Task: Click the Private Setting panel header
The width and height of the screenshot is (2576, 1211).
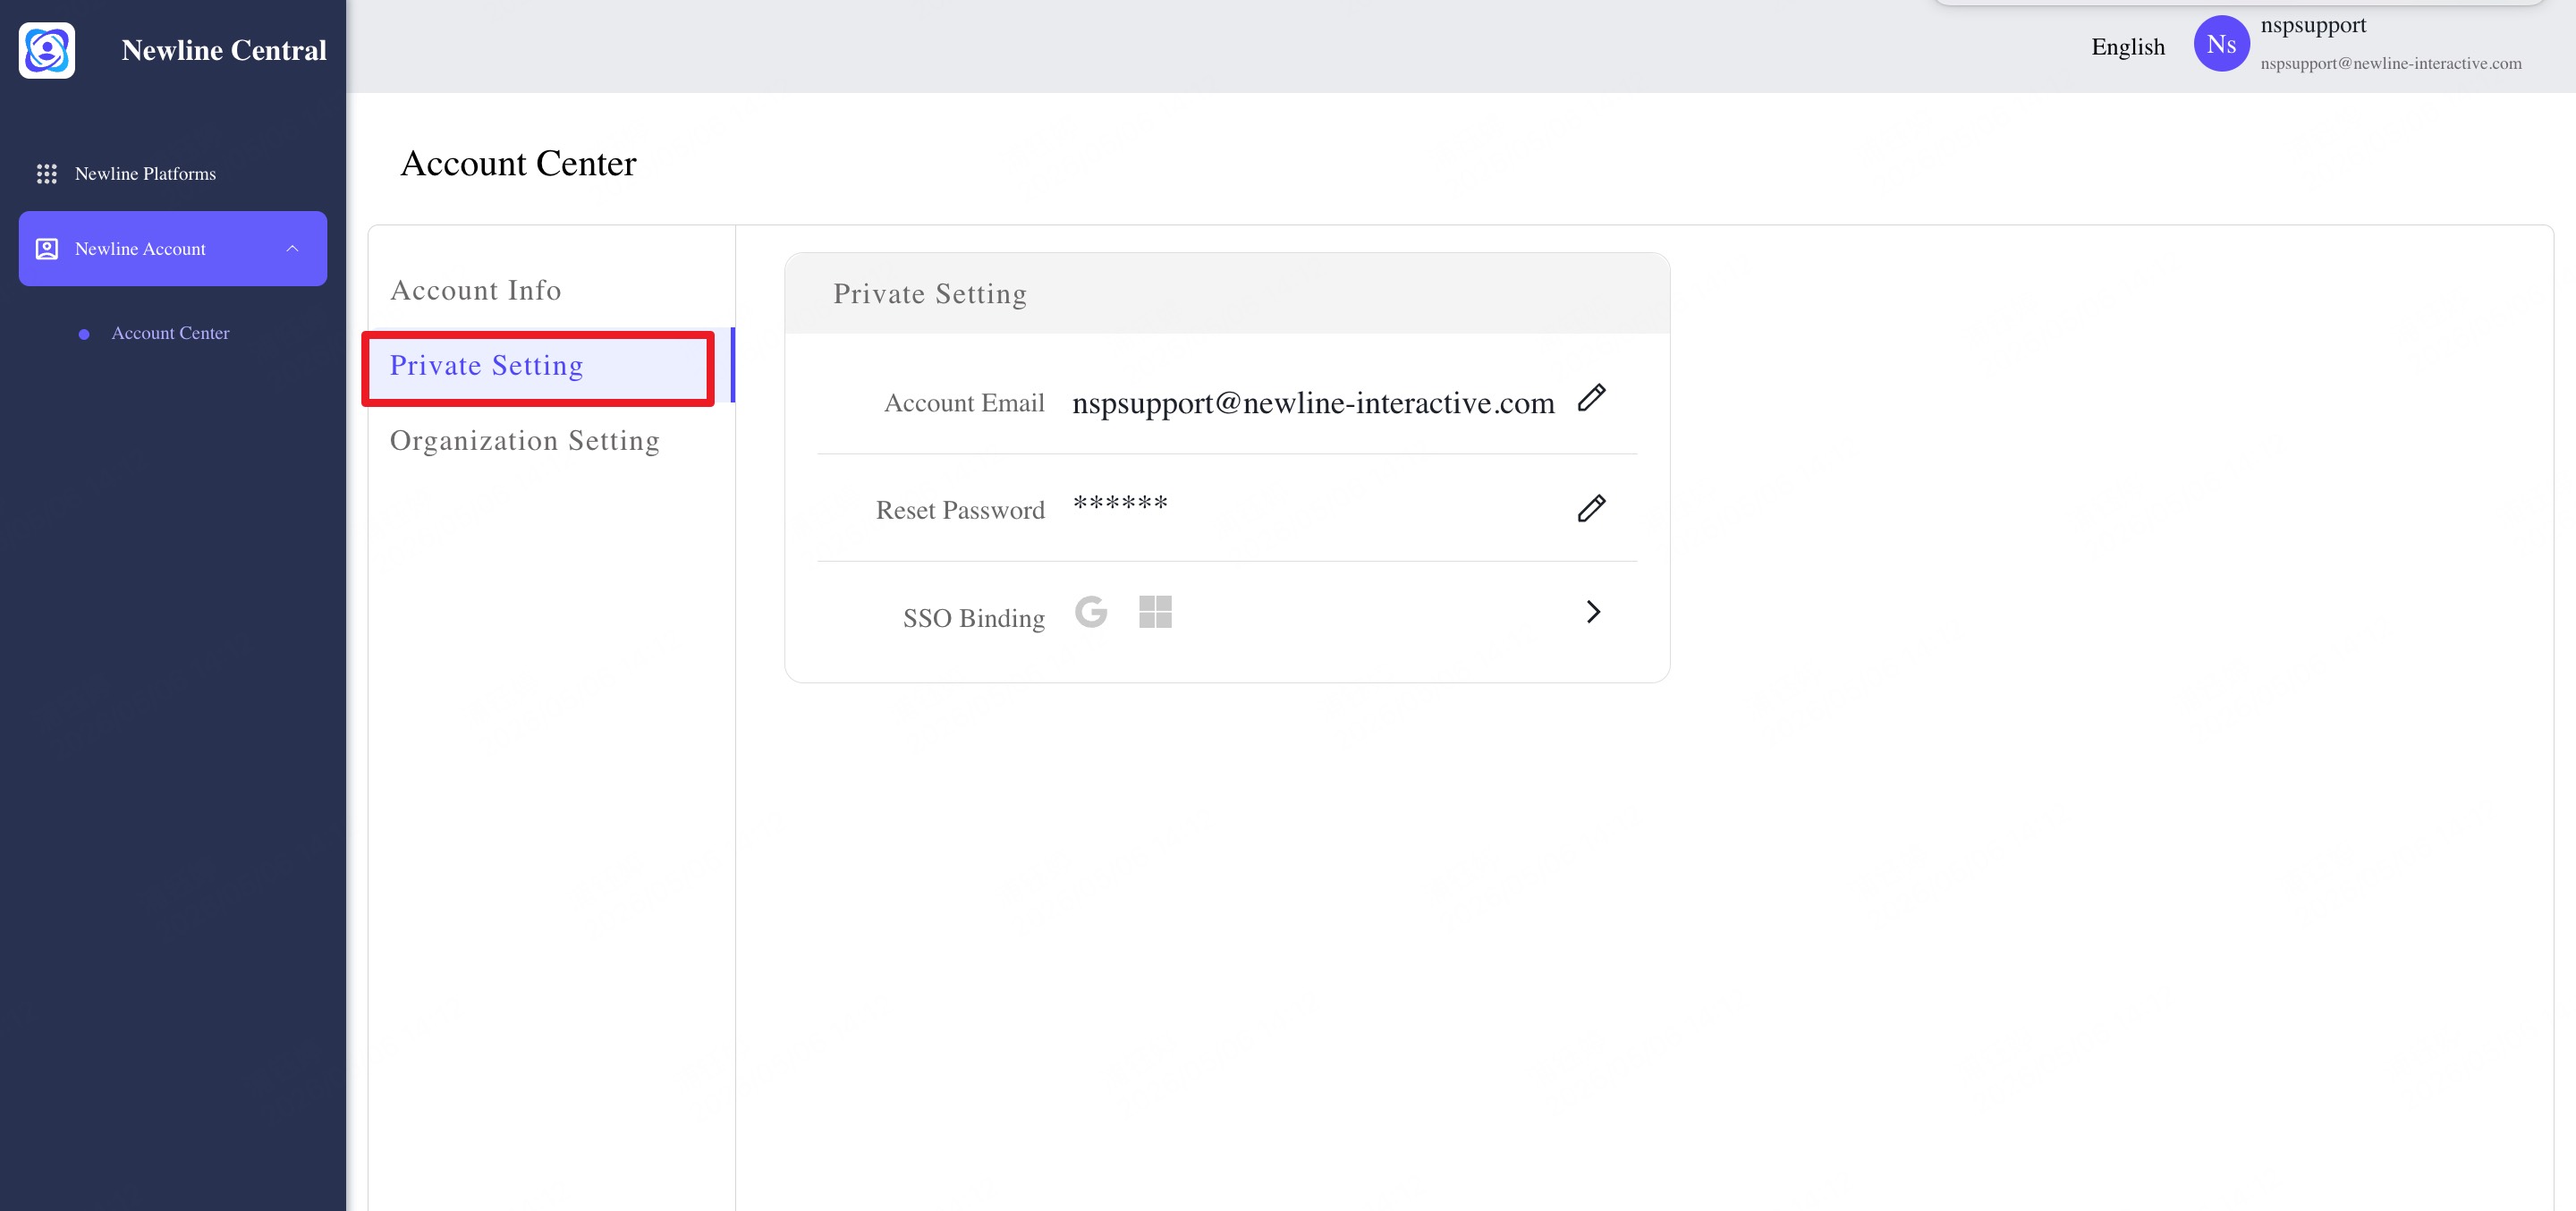Action: pos(1227,293)
